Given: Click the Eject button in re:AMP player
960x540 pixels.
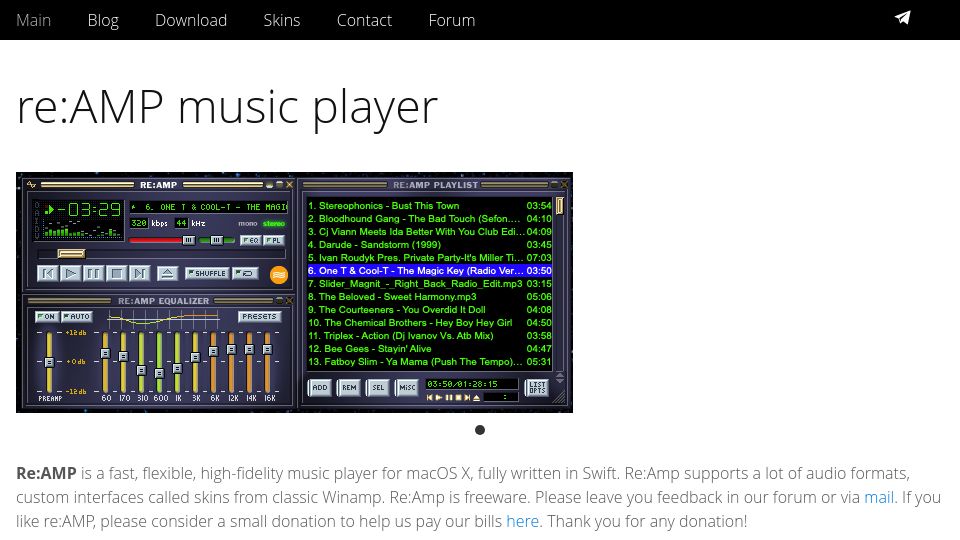Looking at the screenshot, I should pyautogui.click(x=167, y=273).
